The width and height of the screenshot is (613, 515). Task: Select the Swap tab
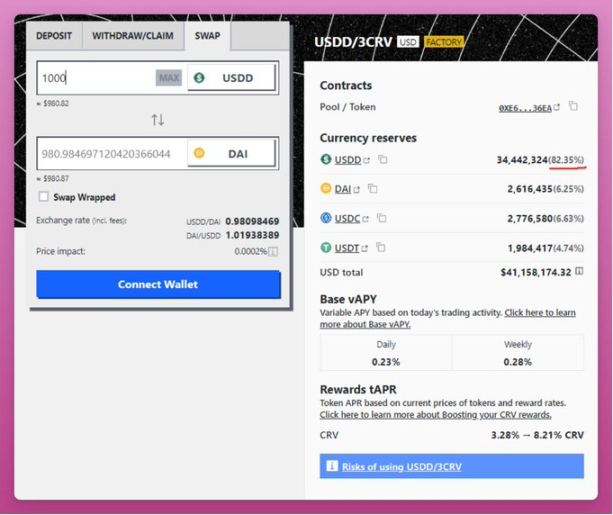[207, 36]
